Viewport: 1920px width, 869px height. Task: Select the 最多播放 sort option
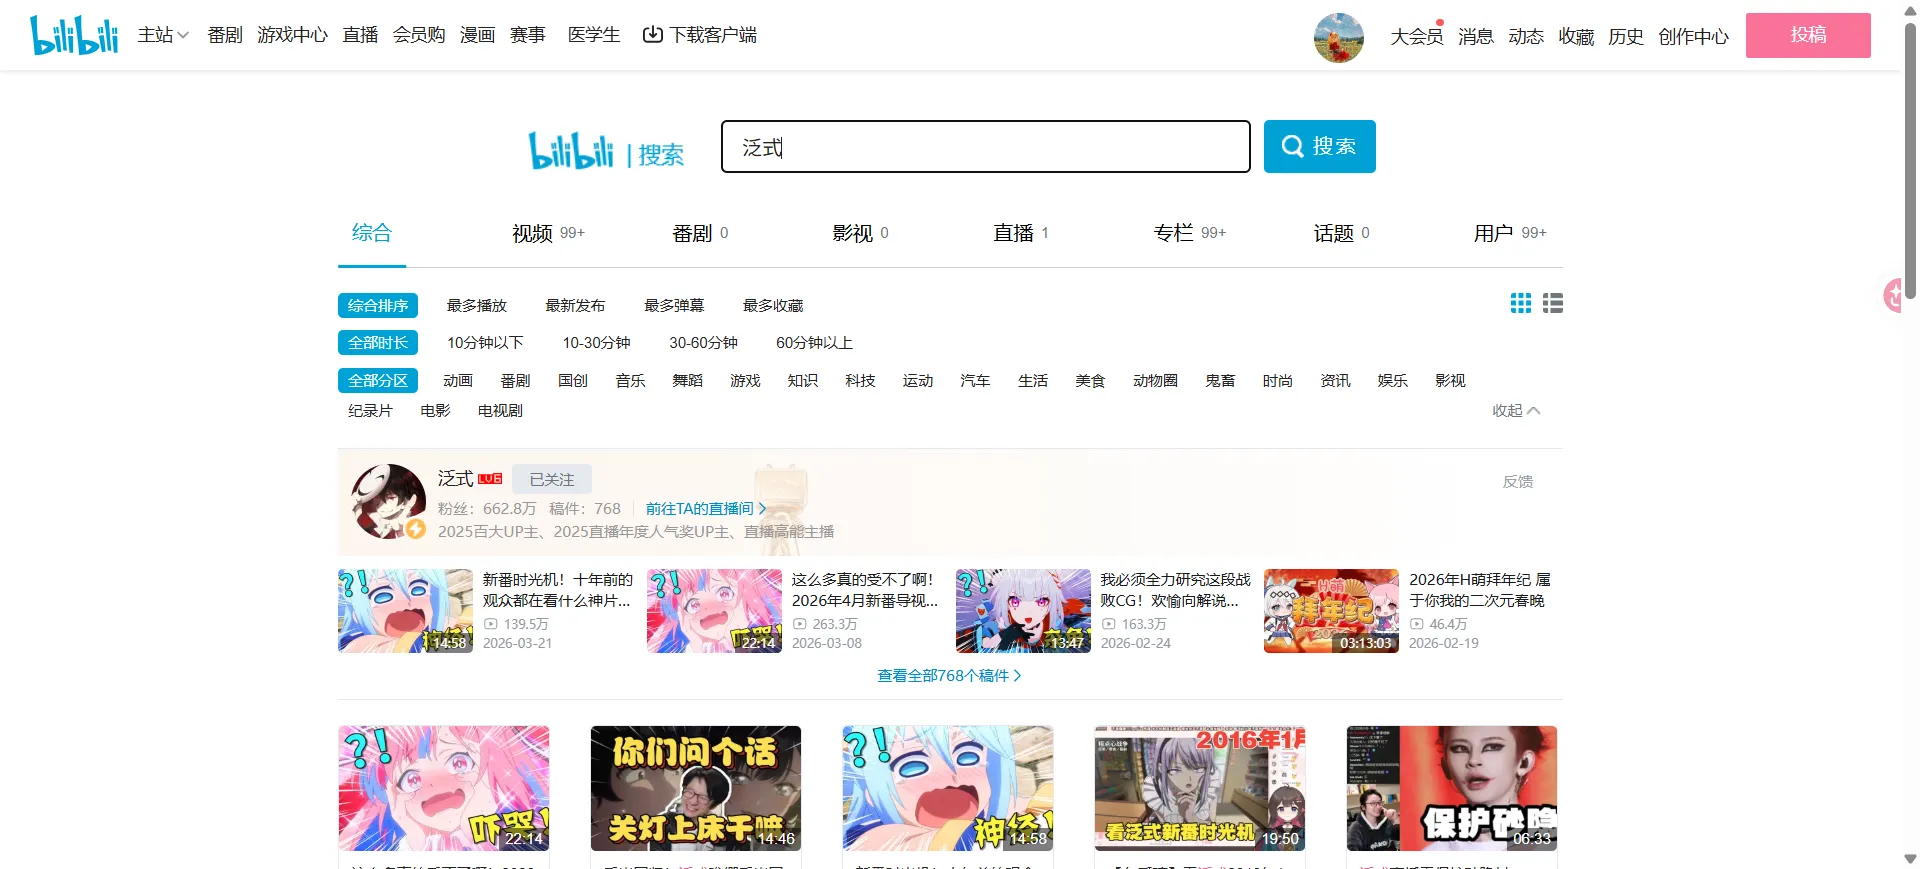[476, 306]
